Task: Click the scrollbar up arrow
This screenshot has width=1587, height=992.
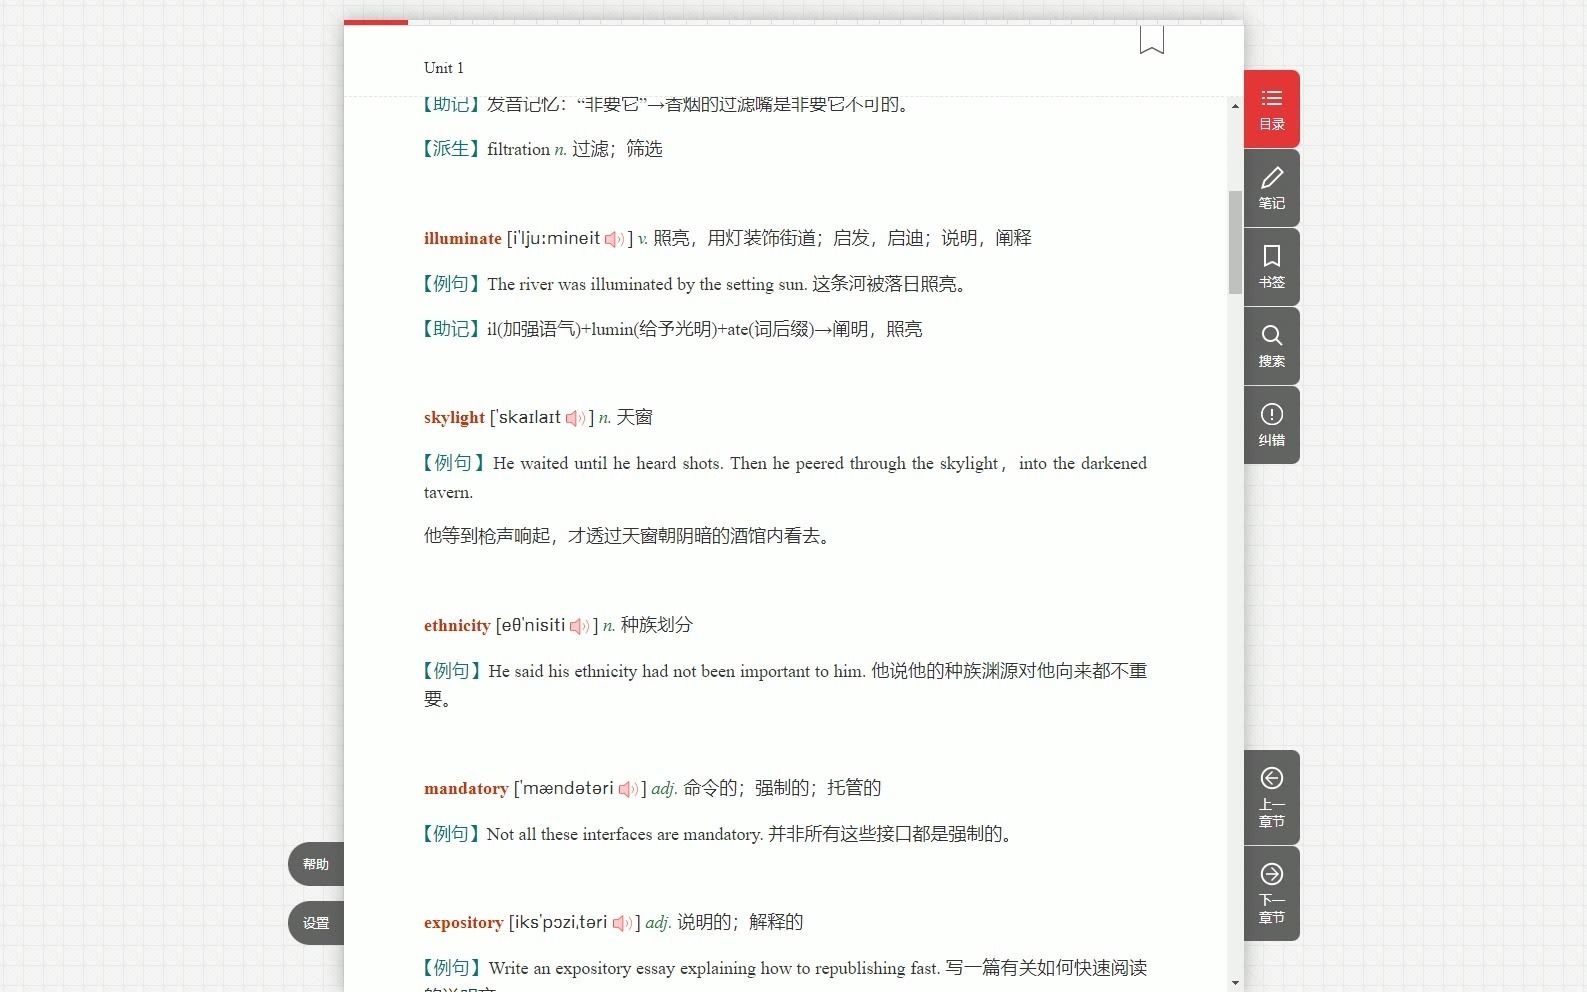Action: coord(1235,106)
